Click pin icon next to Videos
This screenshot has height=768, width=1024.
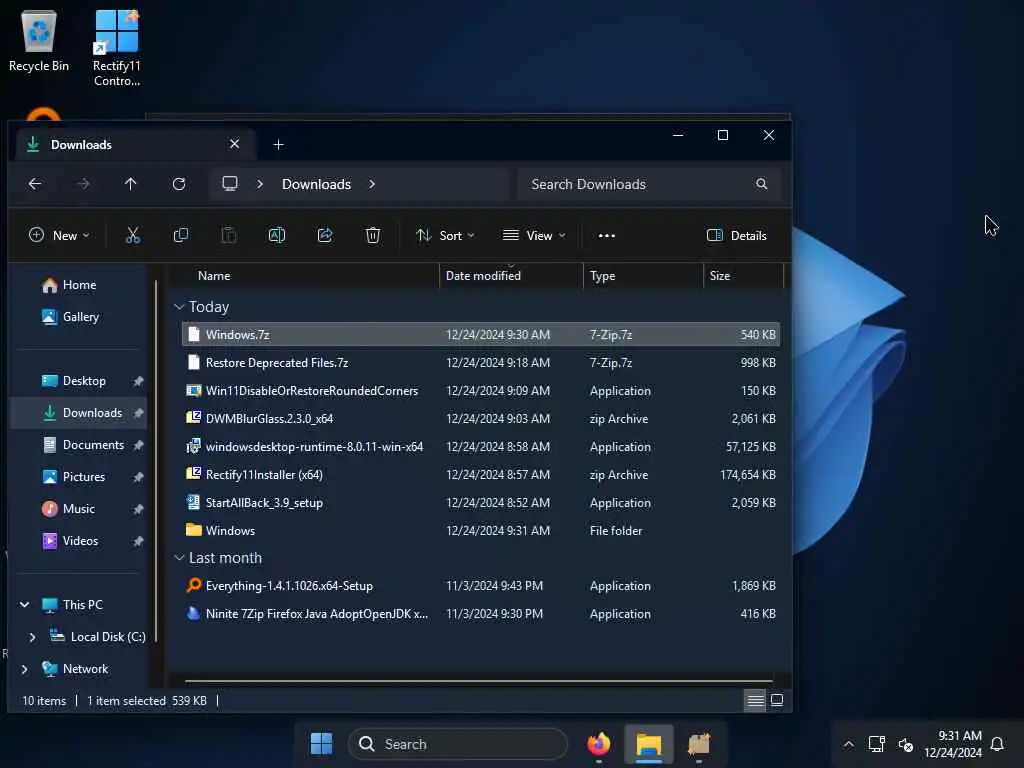pyautogui.click(x=138, y=541)
